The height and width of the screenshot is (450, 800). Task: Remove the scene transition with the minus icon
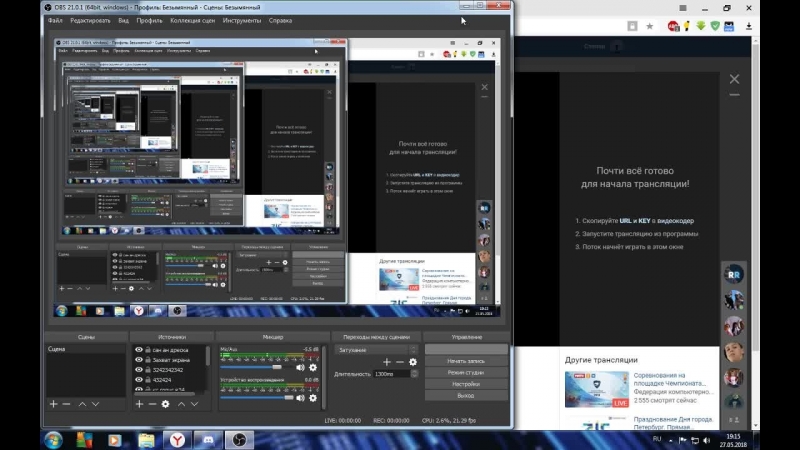point(399,362)
